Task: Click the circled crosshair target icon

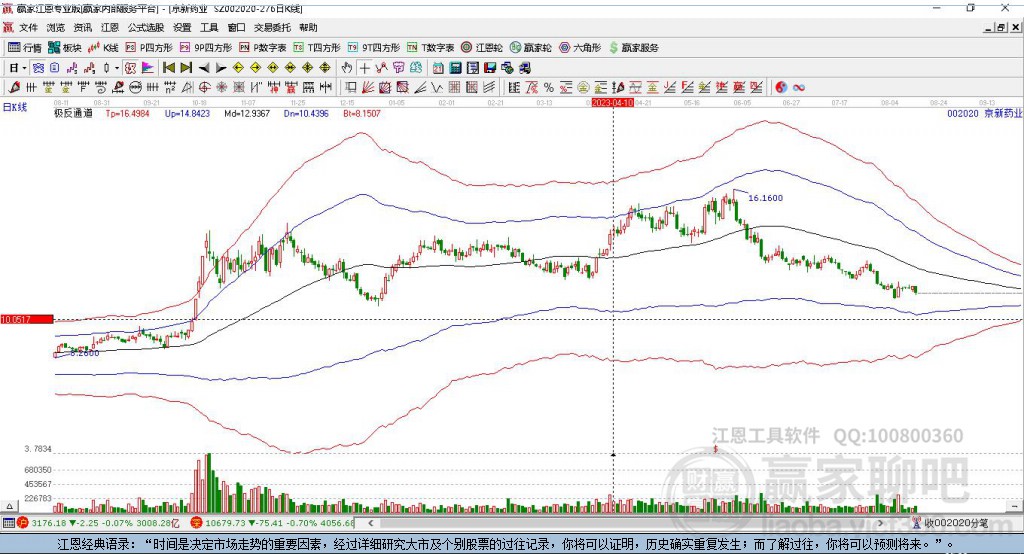Action: coord(204,88)
